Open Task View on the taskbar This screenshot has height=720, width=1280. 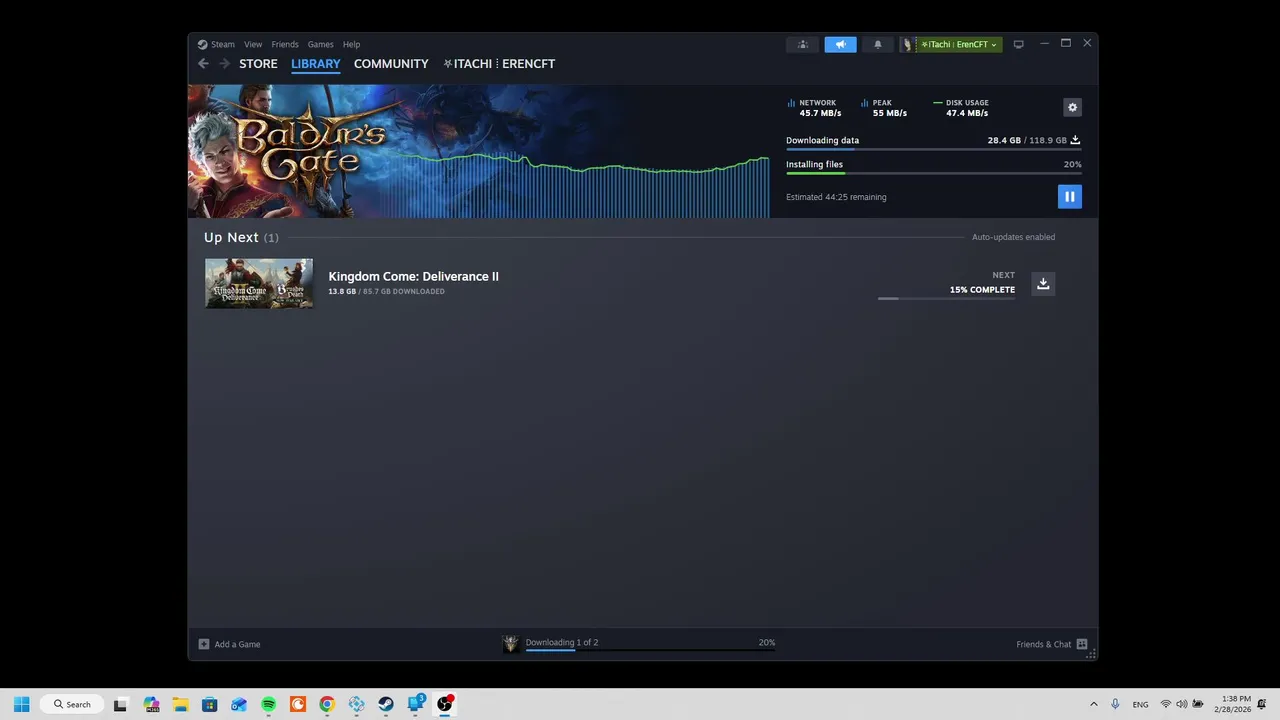121,704
